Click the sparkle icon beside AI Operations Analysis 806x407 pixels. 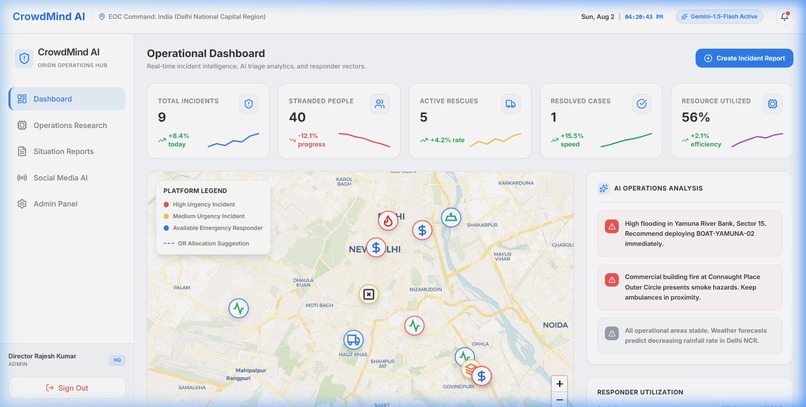click(603, 188)
